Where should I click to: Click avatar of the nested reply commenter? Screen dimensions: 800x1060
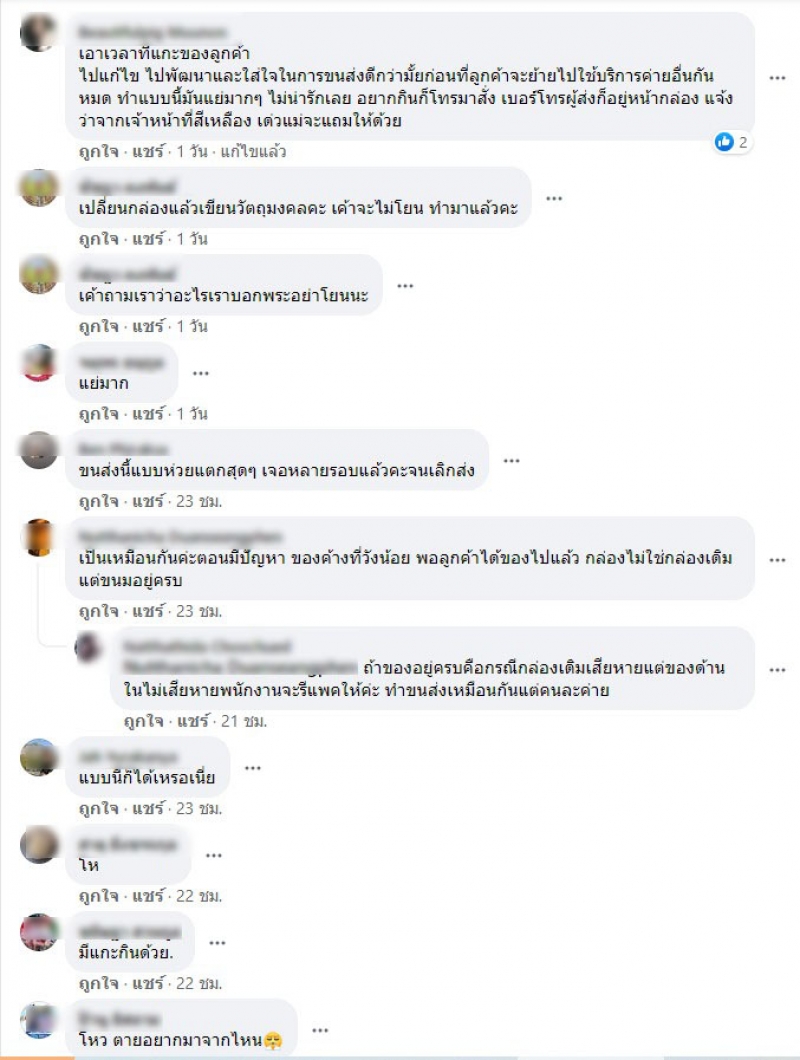(89, 648)
